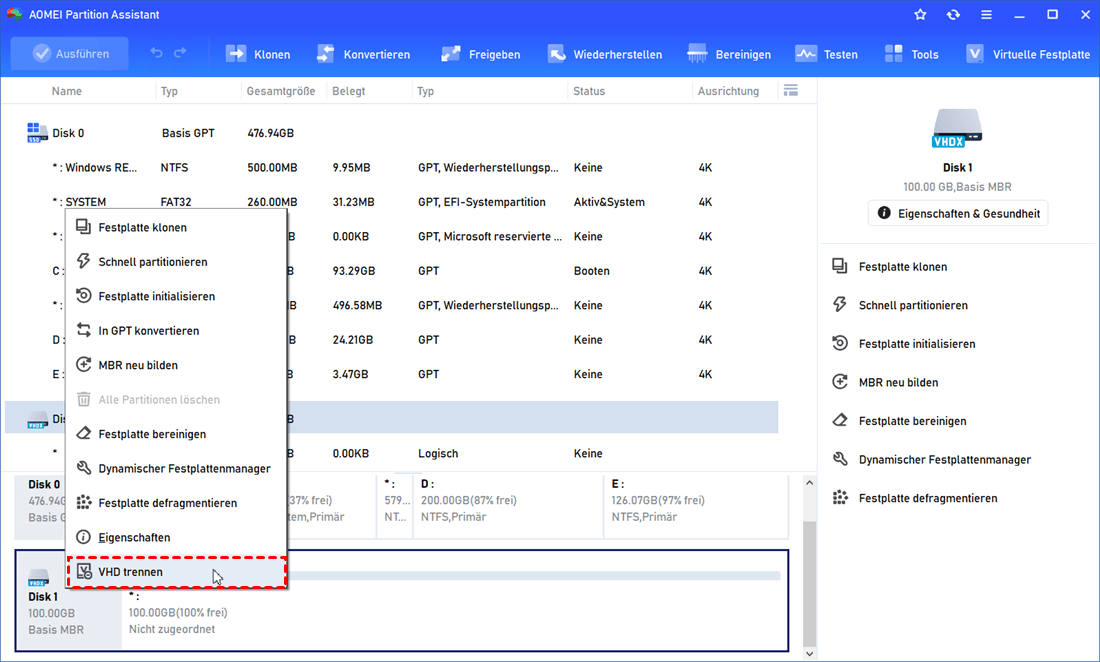Sort by the Gesamtgröße column header
Viewport: 1100px width, 662px height.
coord(281,91)
